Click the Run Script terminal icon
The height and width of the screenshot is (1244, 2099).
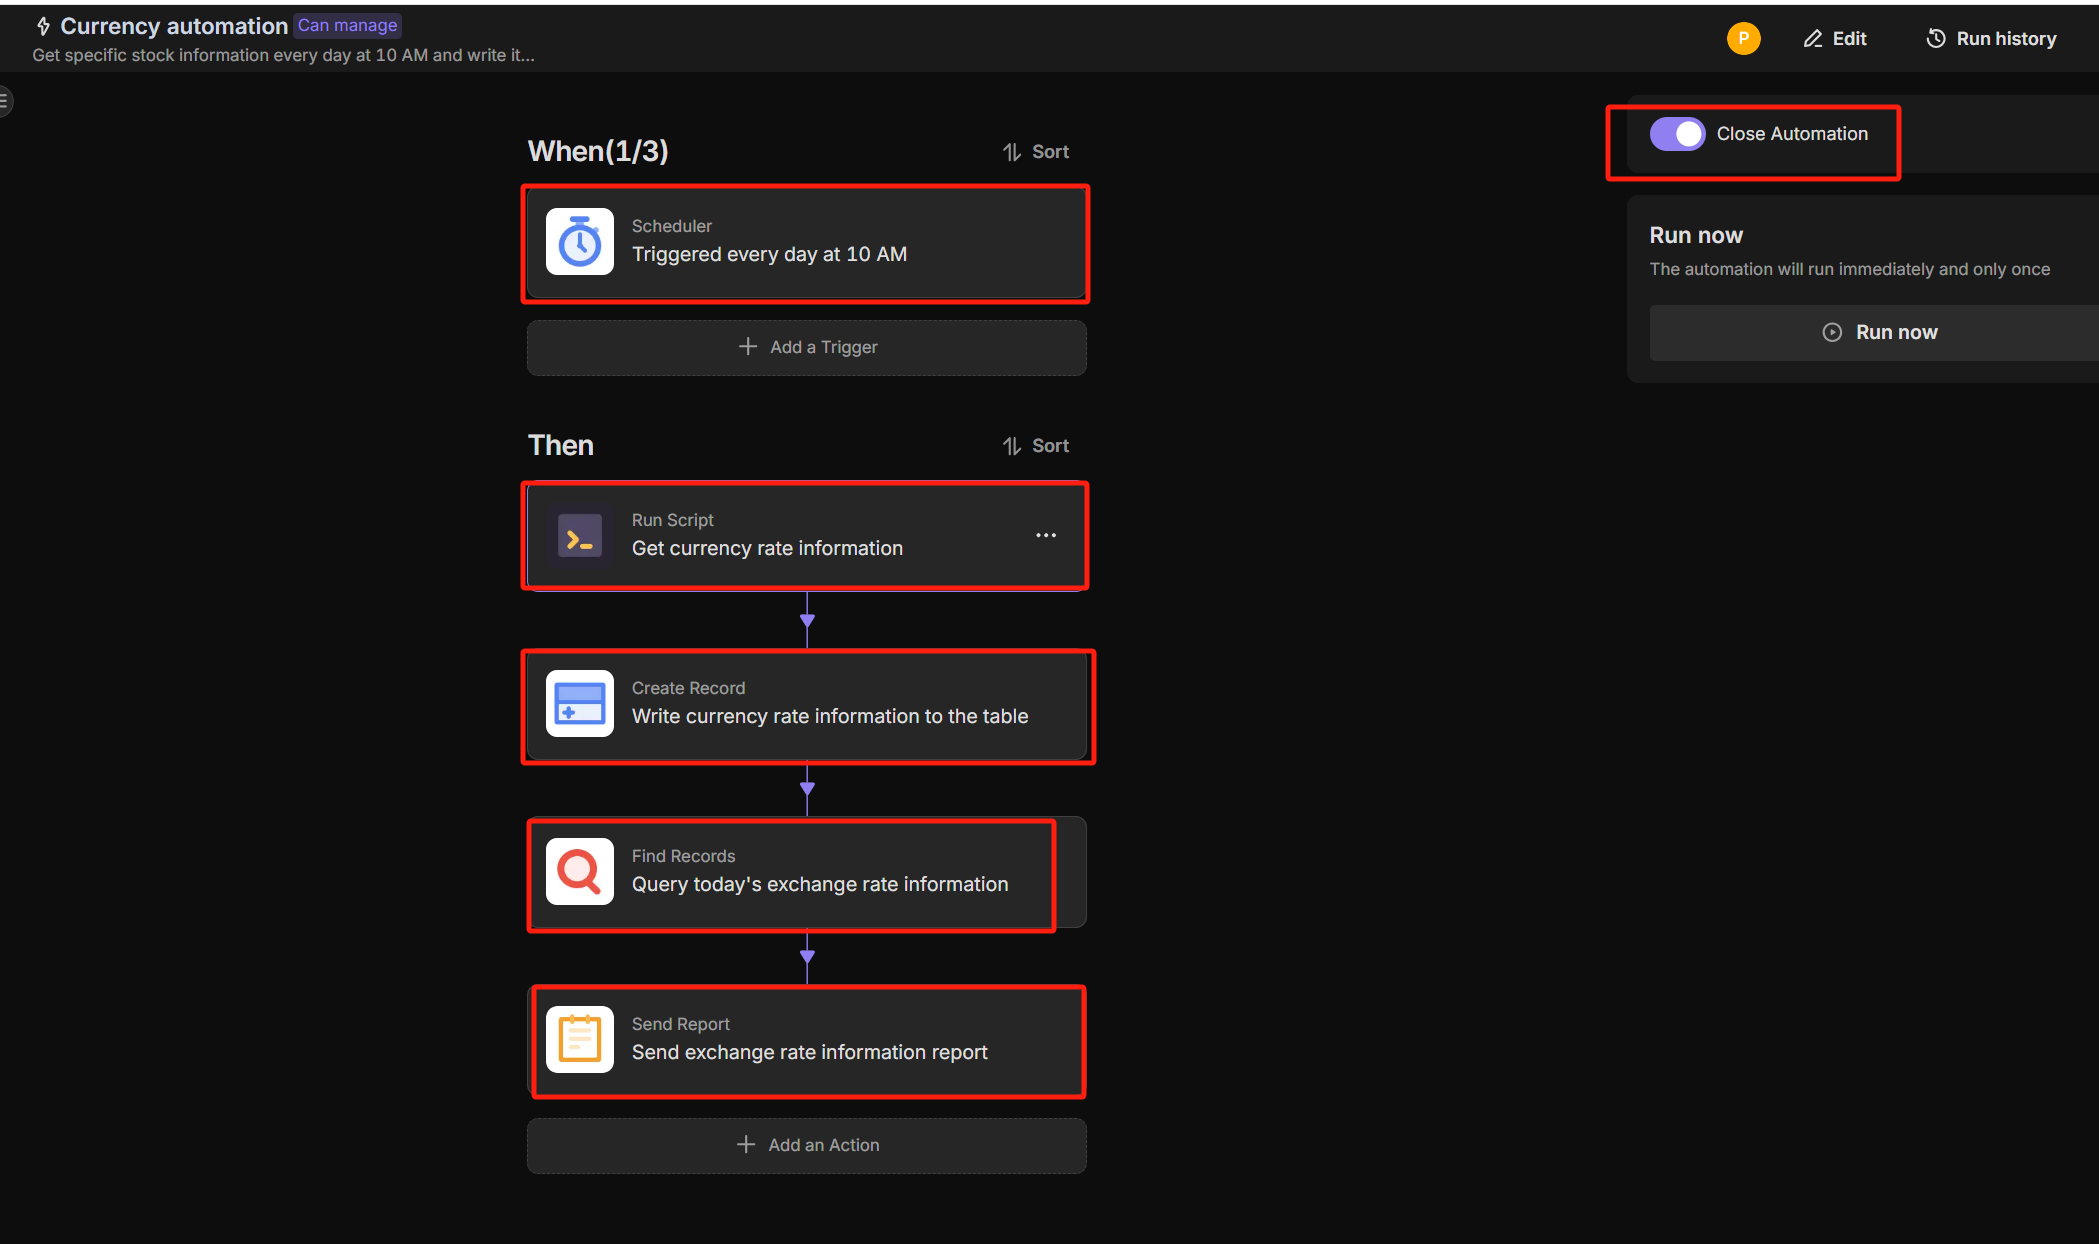pyautogui.click(x=580, y=535)
